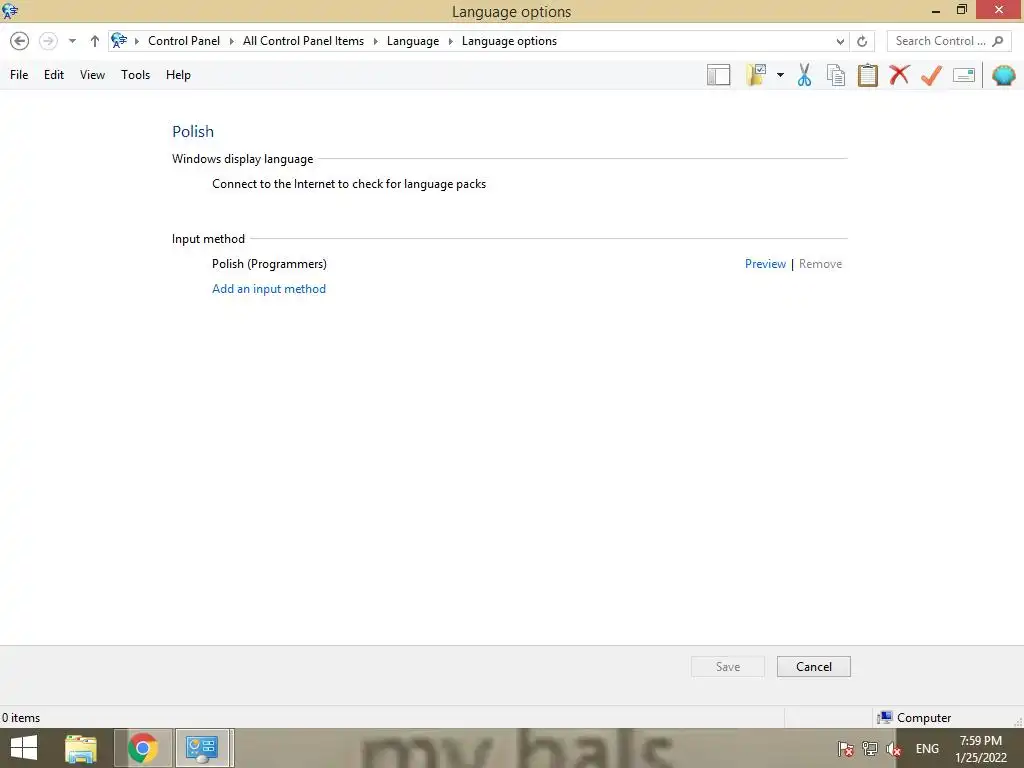Click the Cancel button
Viewport: 1024px width, 768px height.
click(x=814, y=667)
